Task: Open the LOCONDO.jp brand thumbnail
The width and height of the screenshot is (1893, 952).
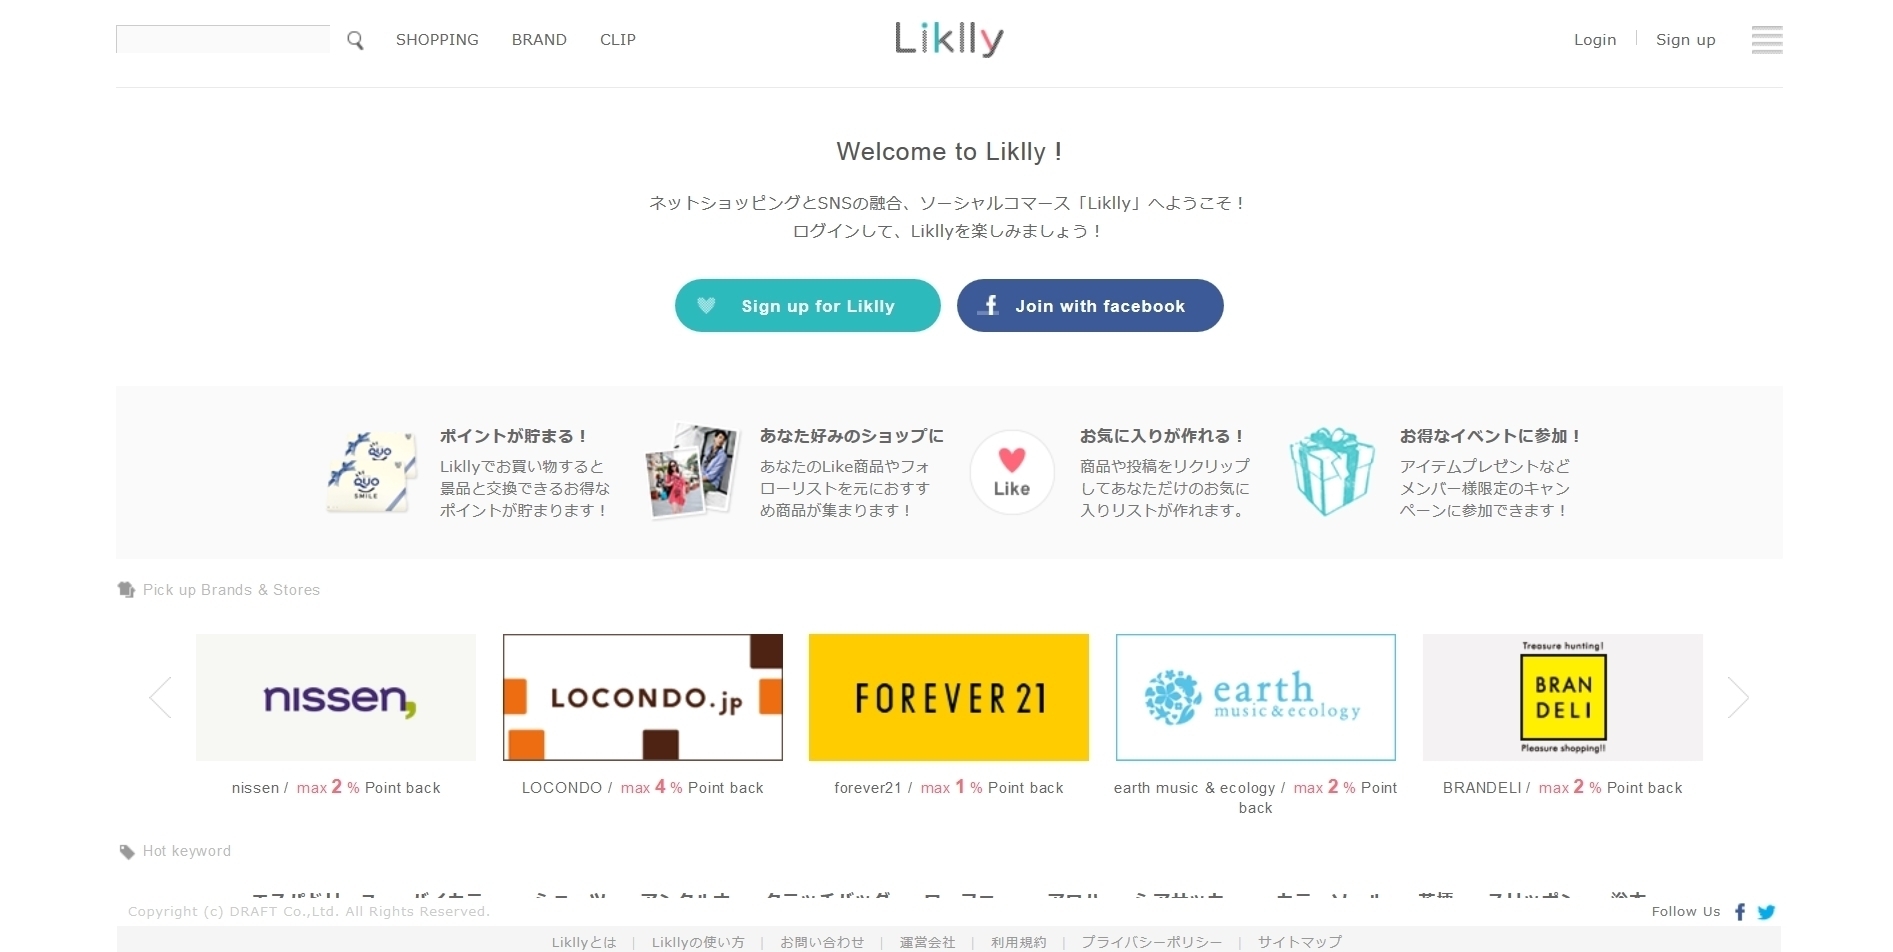Action: (x=643, y=697)
